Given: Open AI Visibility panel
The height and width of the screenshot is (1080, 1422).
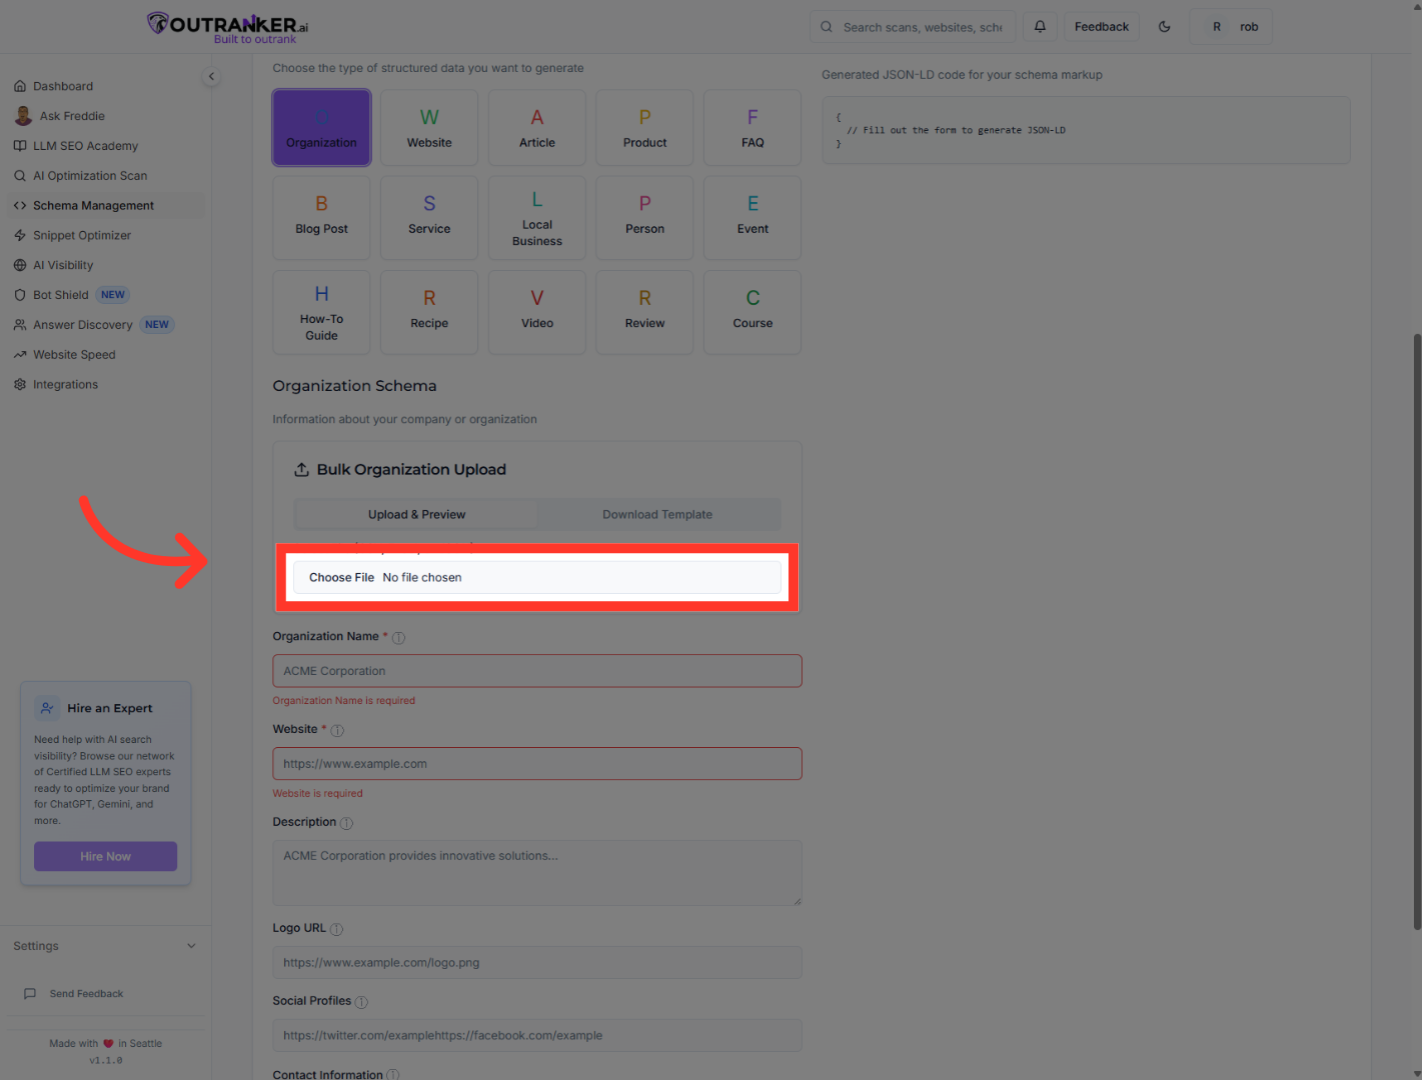Looking at the screenshot, I should [63, 264].
